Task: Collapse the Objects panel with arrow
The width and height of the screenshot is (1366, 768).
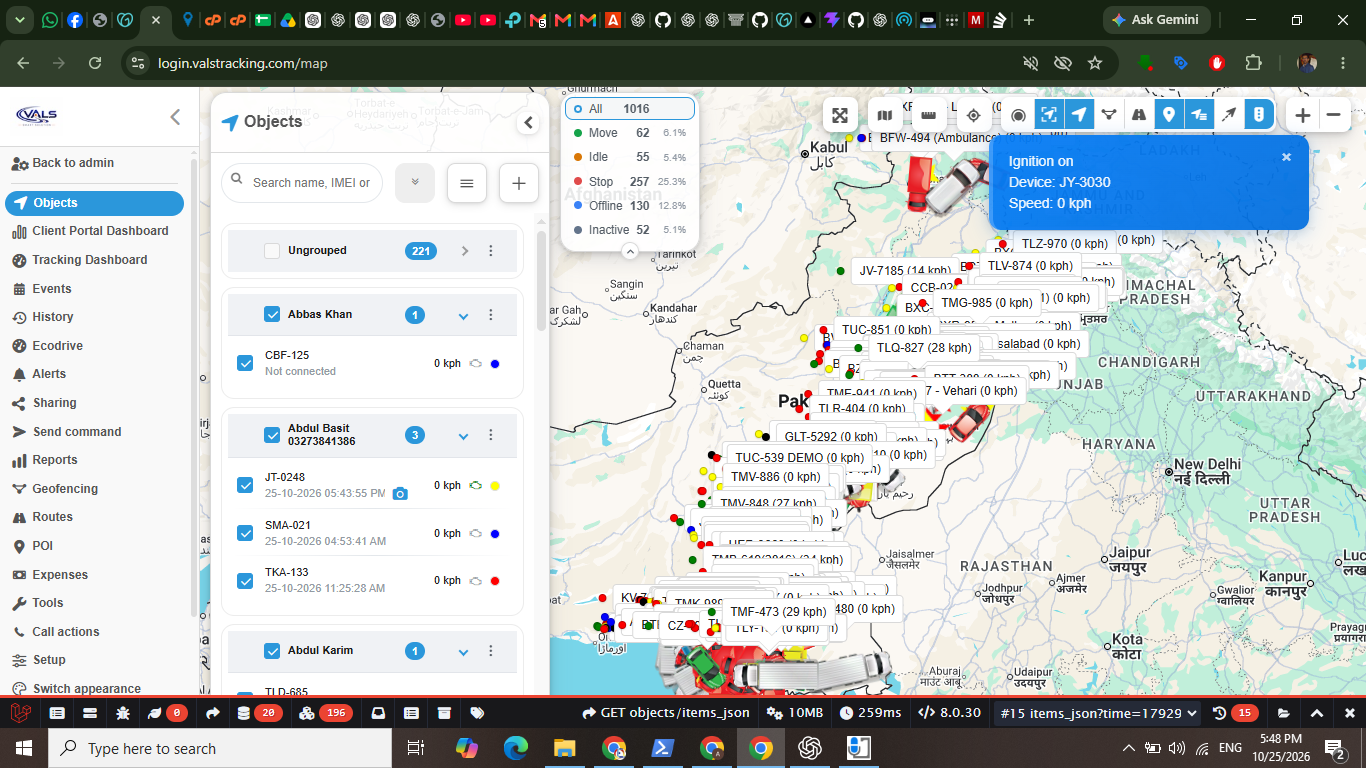Action: (528, 123)
